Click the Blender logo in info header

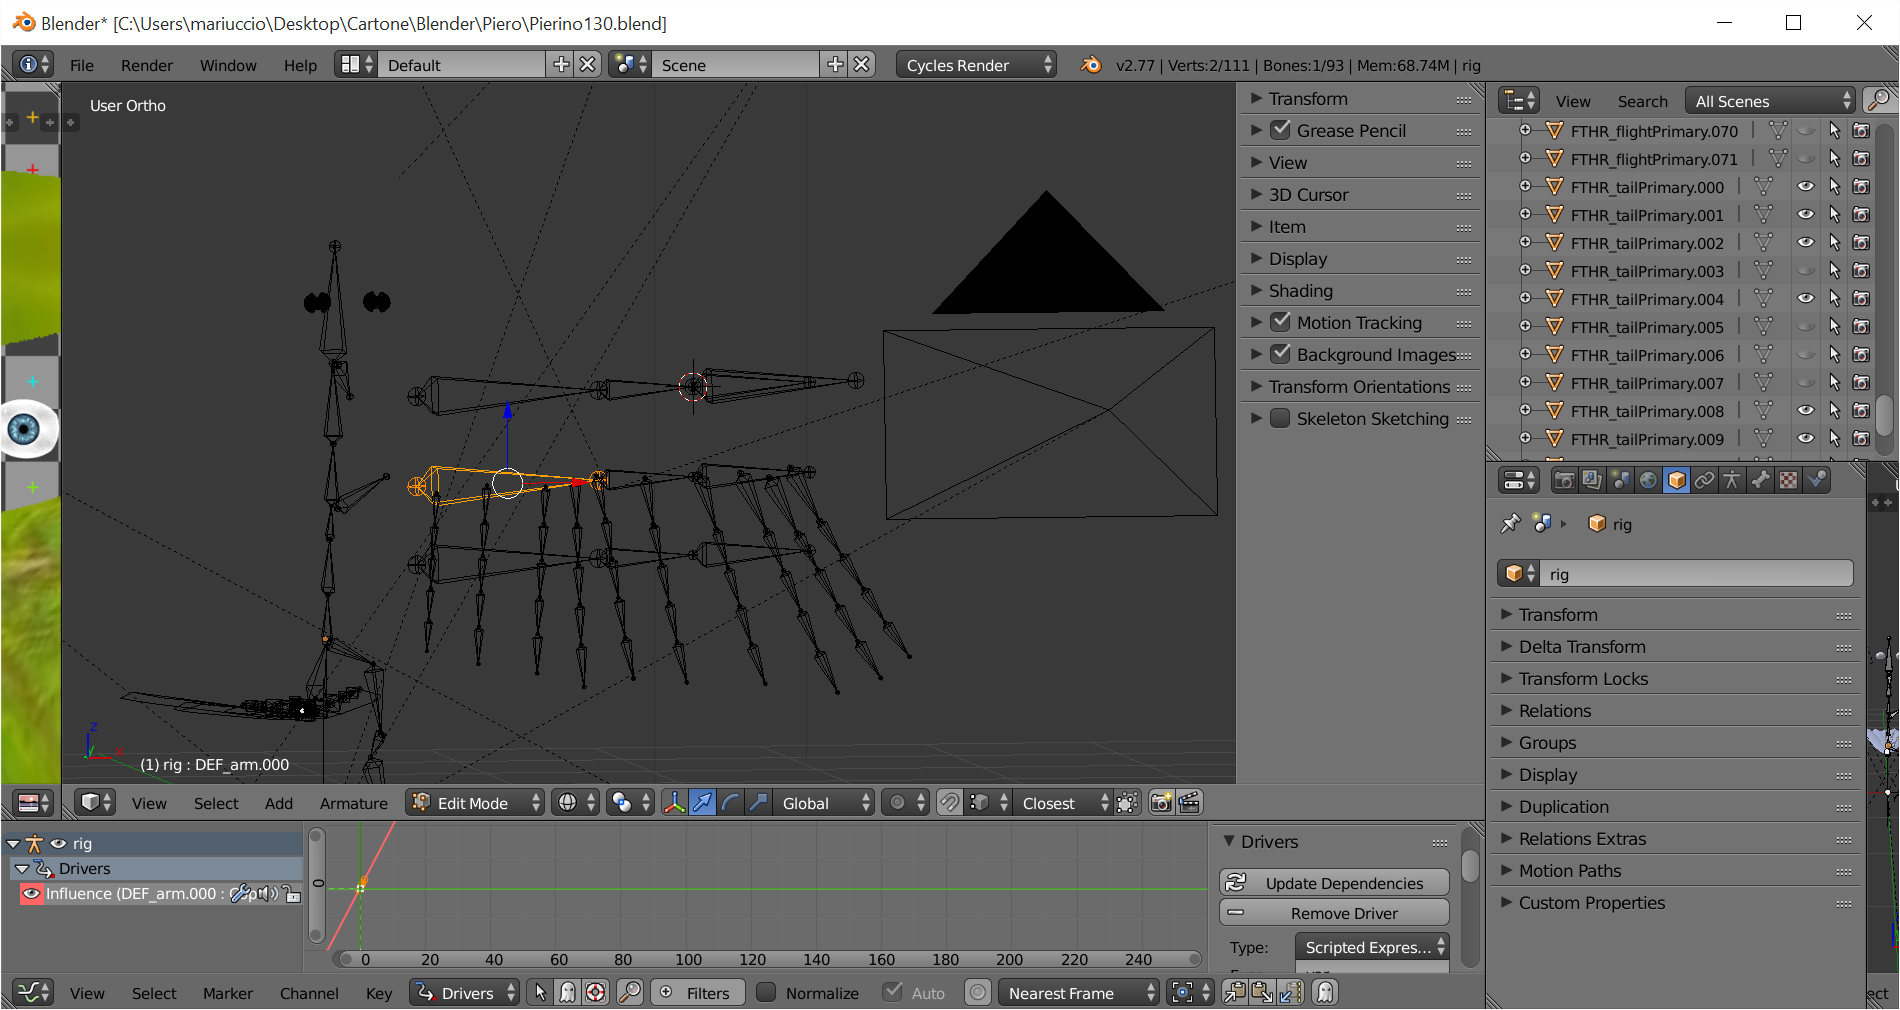[x=1091, y=65]
